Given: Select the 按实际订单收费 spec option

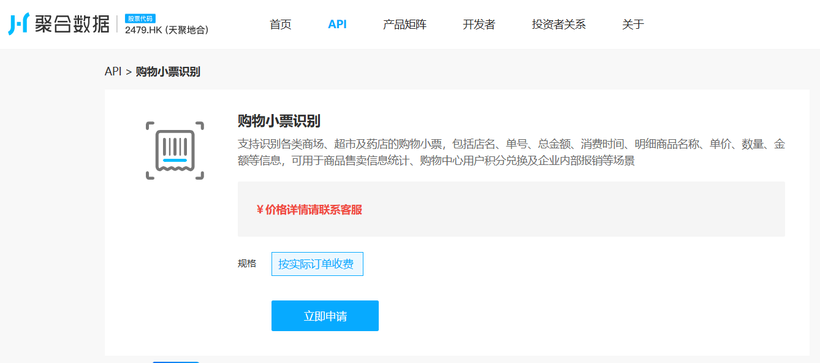Looking at the screenshot, I should [x=317, y=264].
